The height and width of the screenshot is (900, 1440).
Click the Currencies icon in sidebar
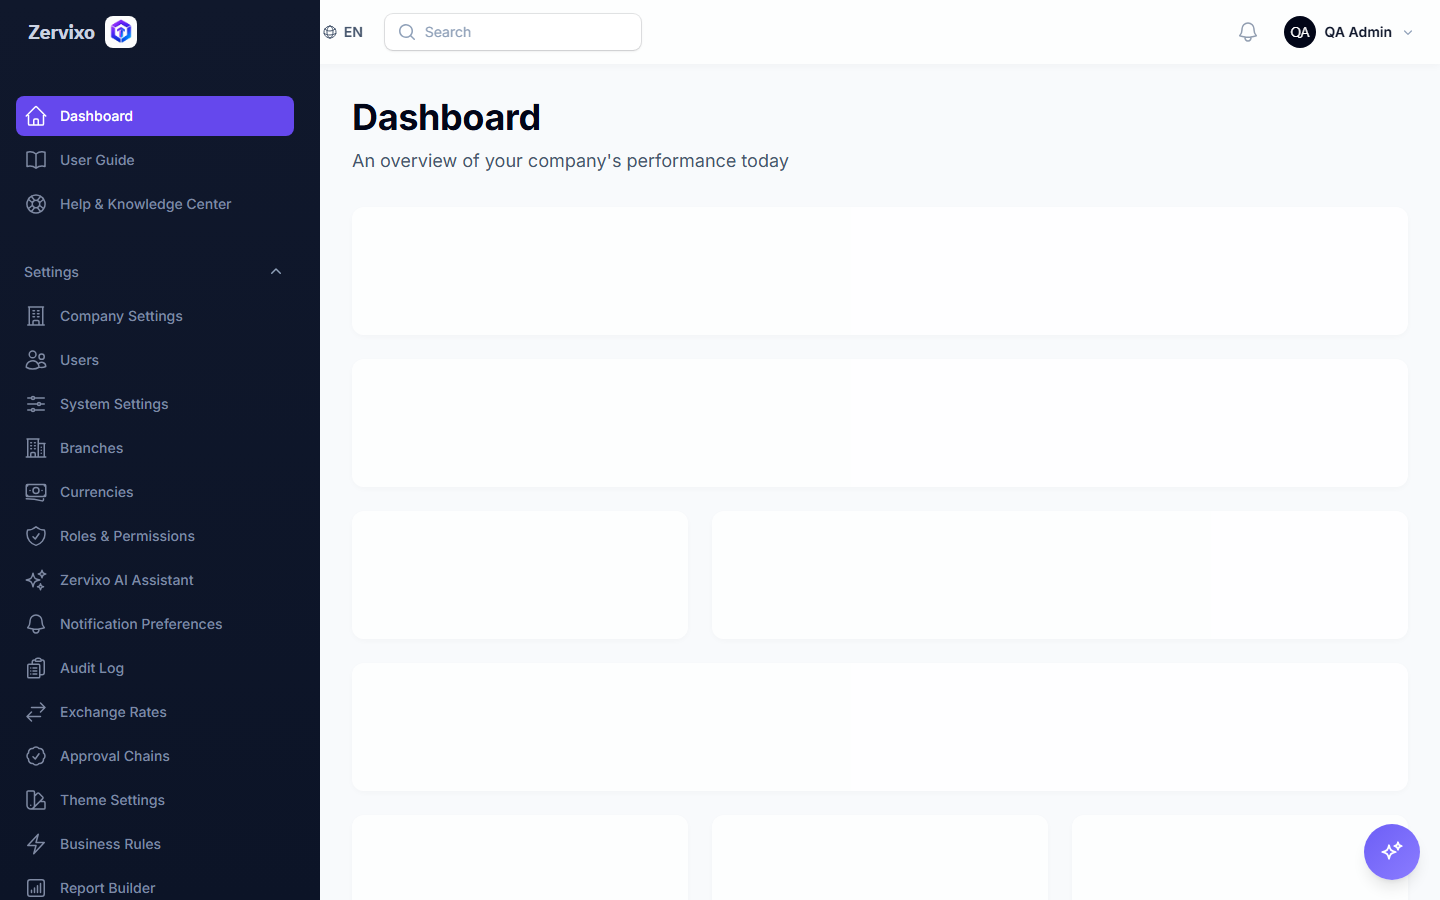pyautogui.click(x=36, y=492)
